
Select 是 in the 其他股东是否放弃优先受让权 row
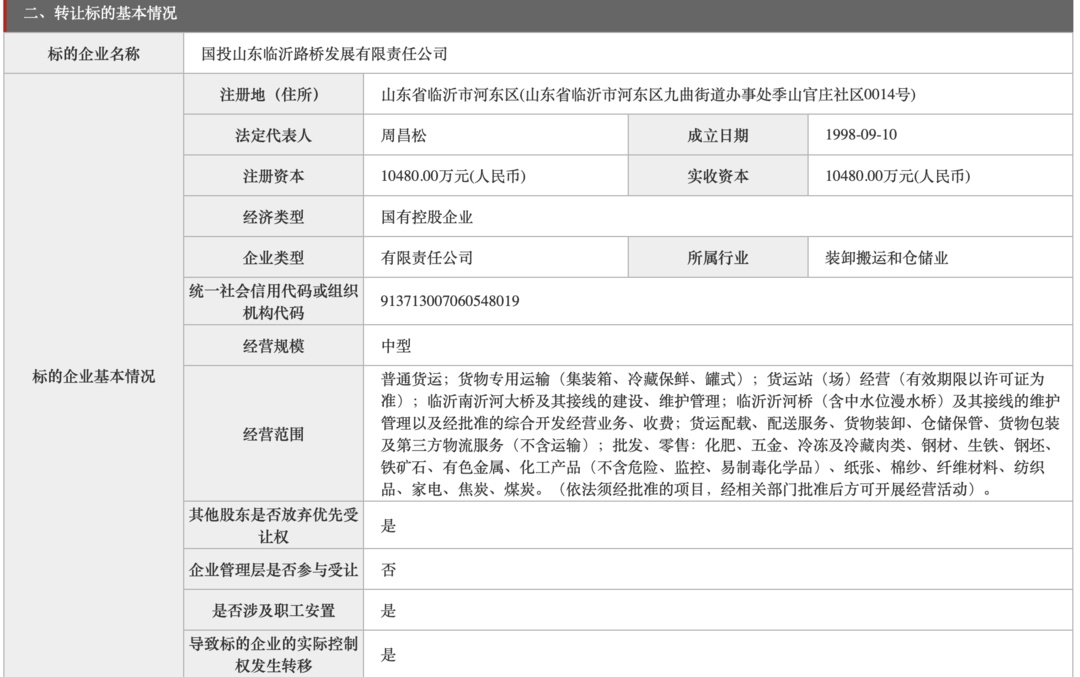coord(388,526)
